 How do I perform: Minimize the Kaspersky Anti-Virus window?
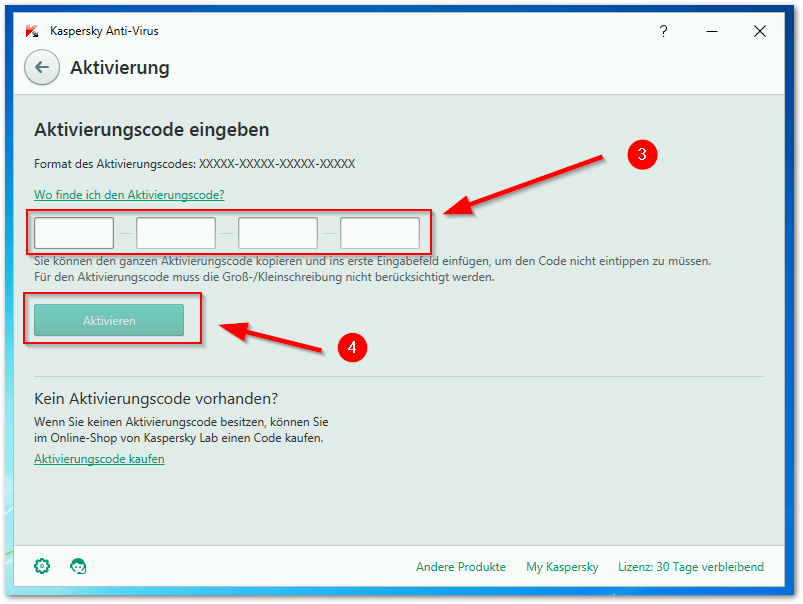point(712,31)
